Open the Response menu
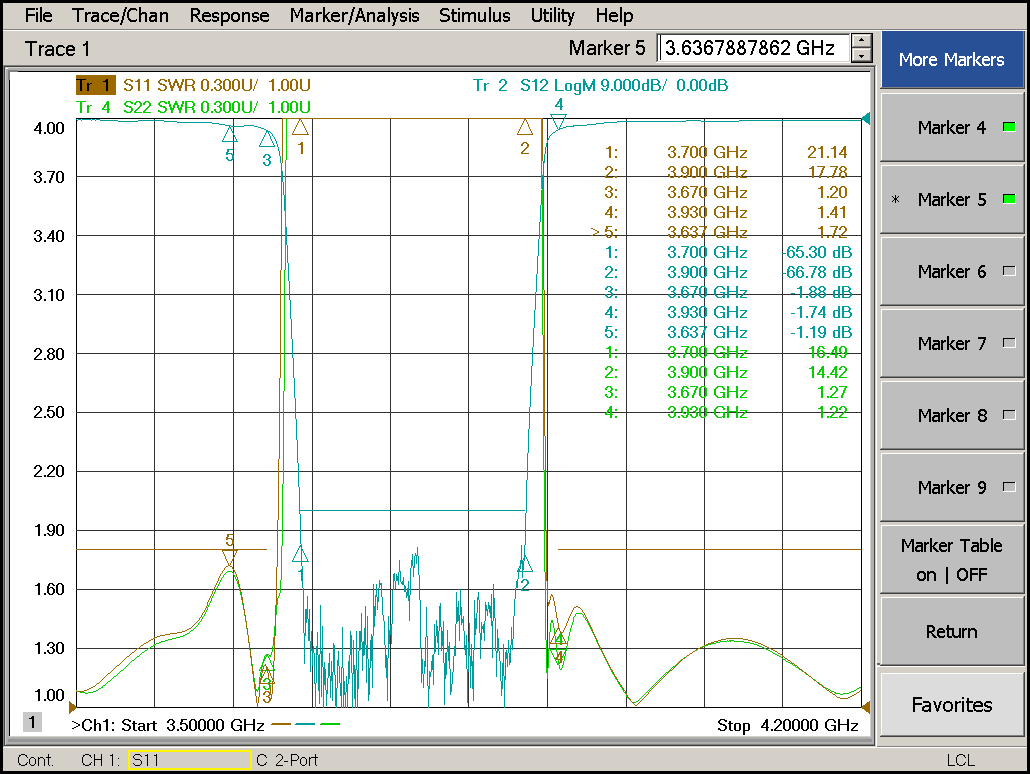Screen dimensions: 1030x774 229,15
